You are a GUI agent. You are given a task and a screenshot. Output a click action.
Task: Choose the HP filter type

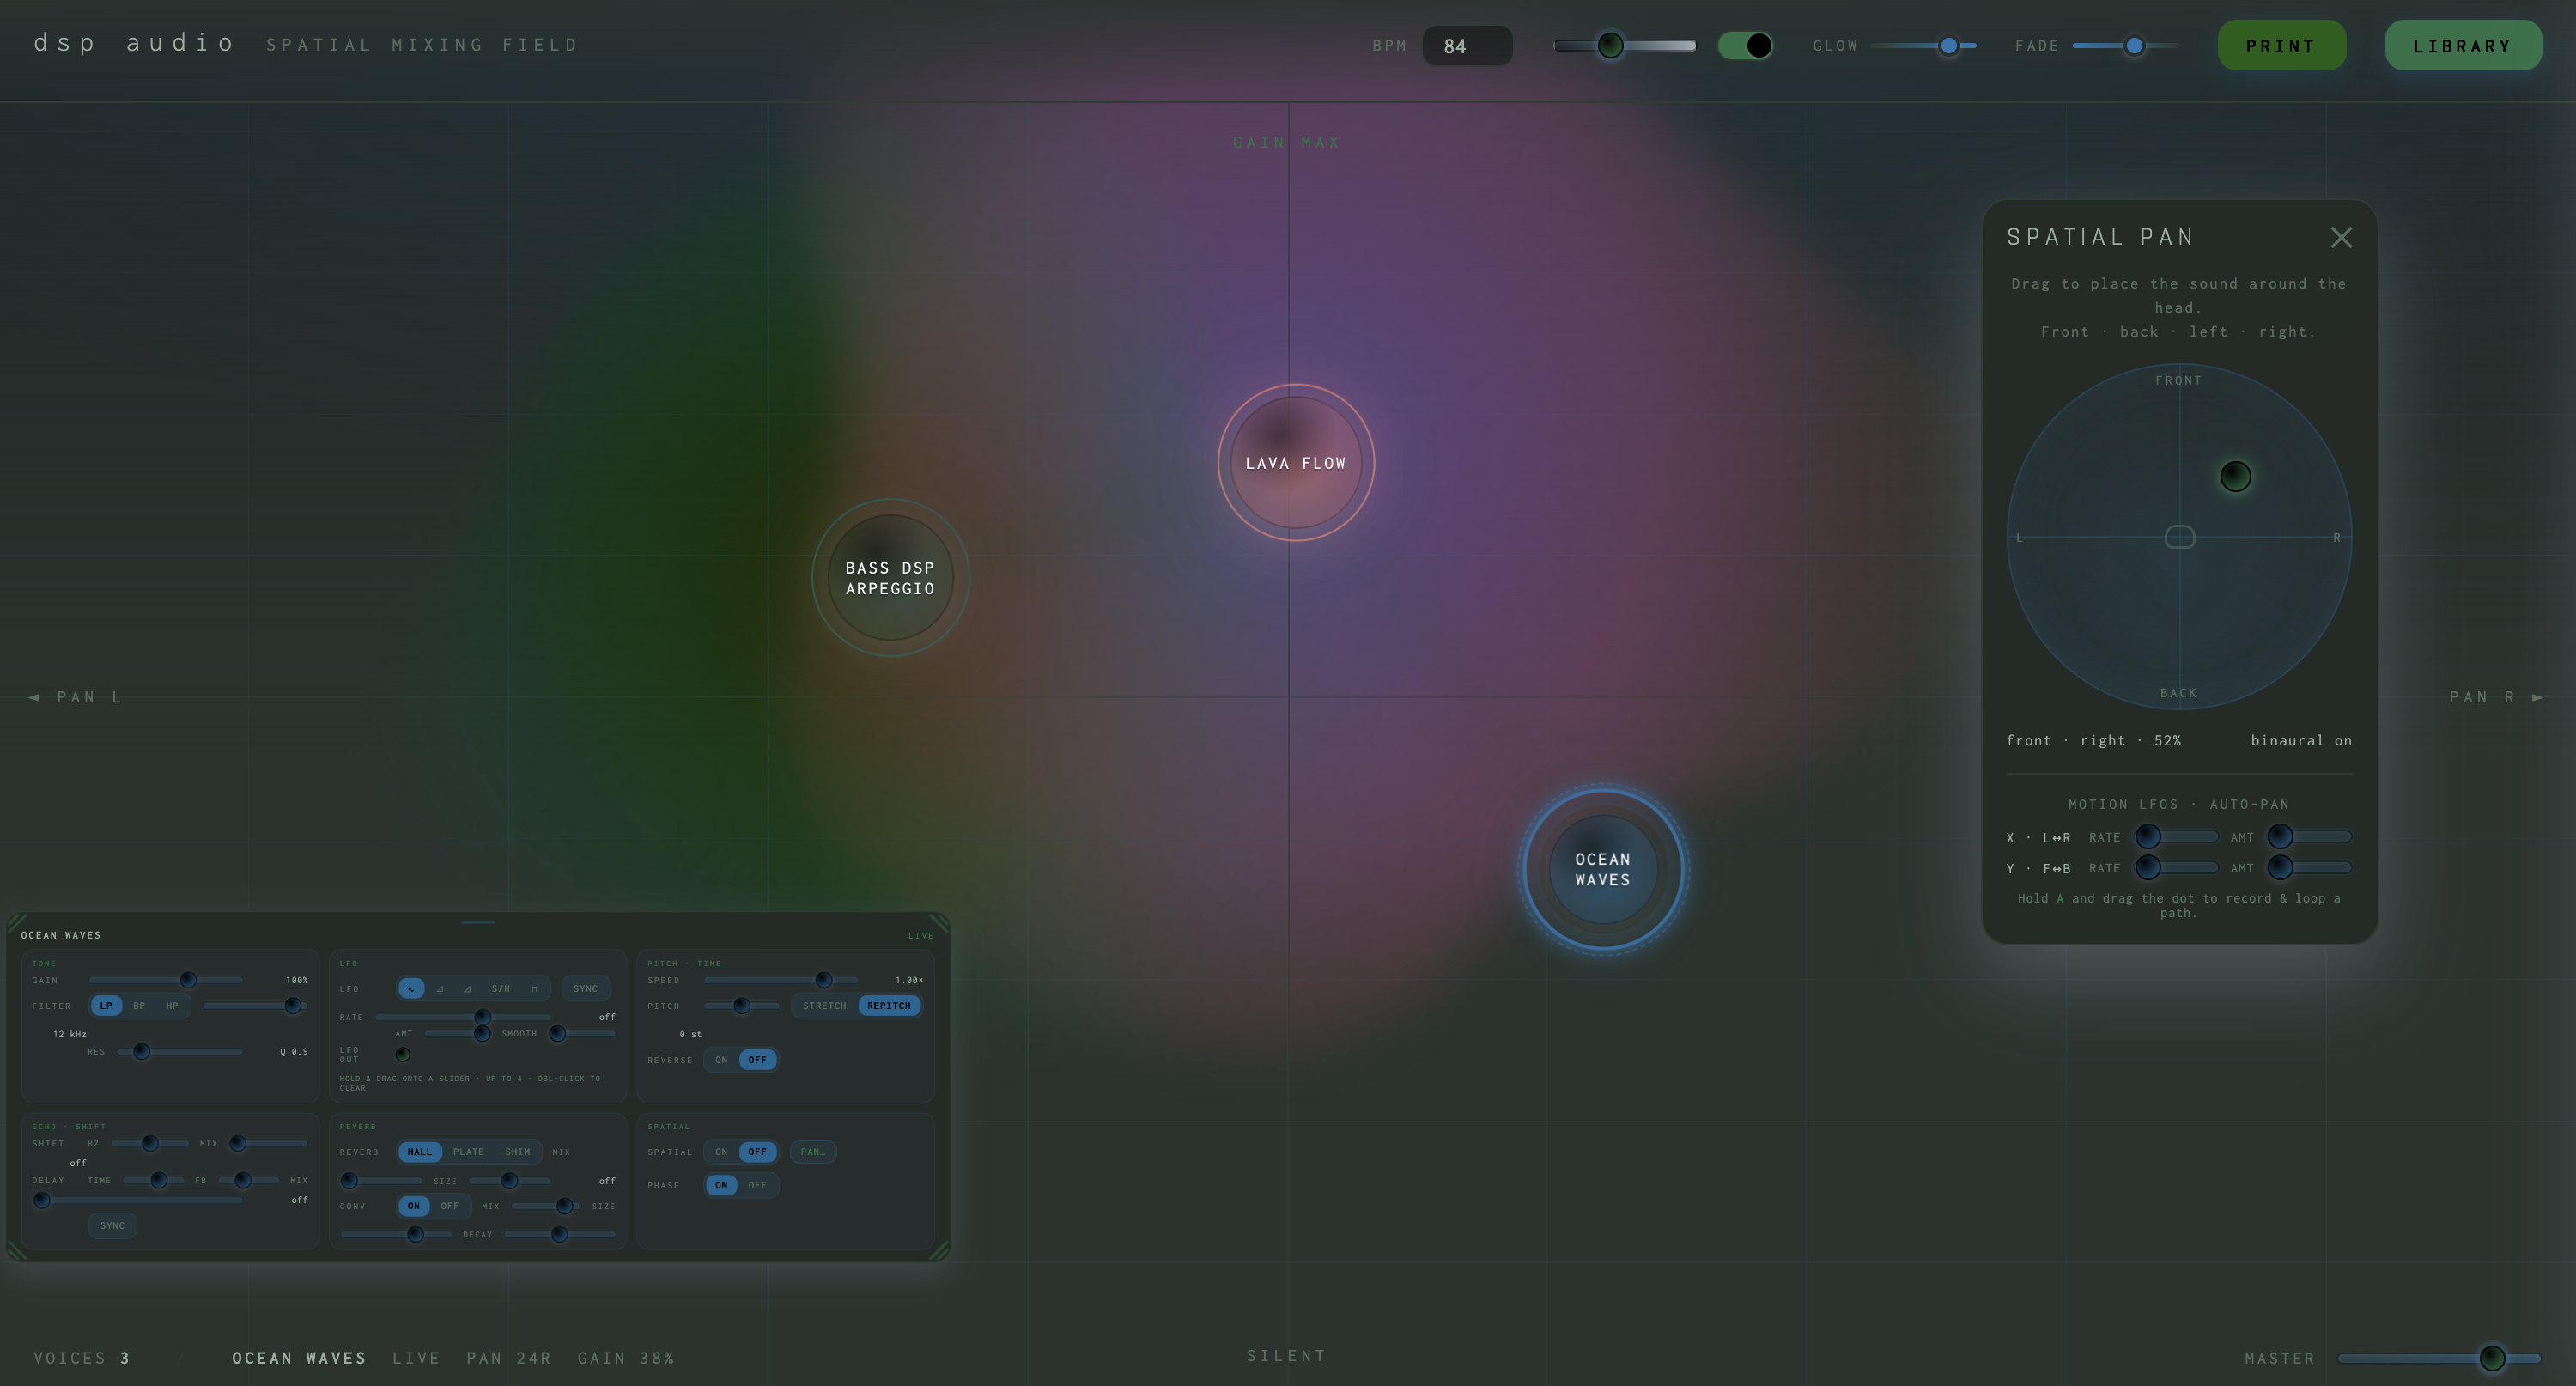click(172, 1006)
